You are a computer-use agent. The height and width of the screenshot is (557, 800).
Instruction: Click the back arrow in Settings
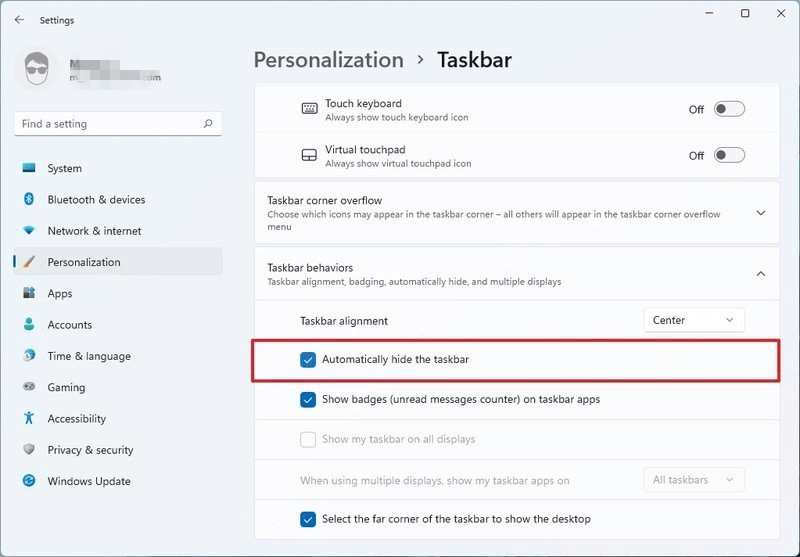click(20, 19)
